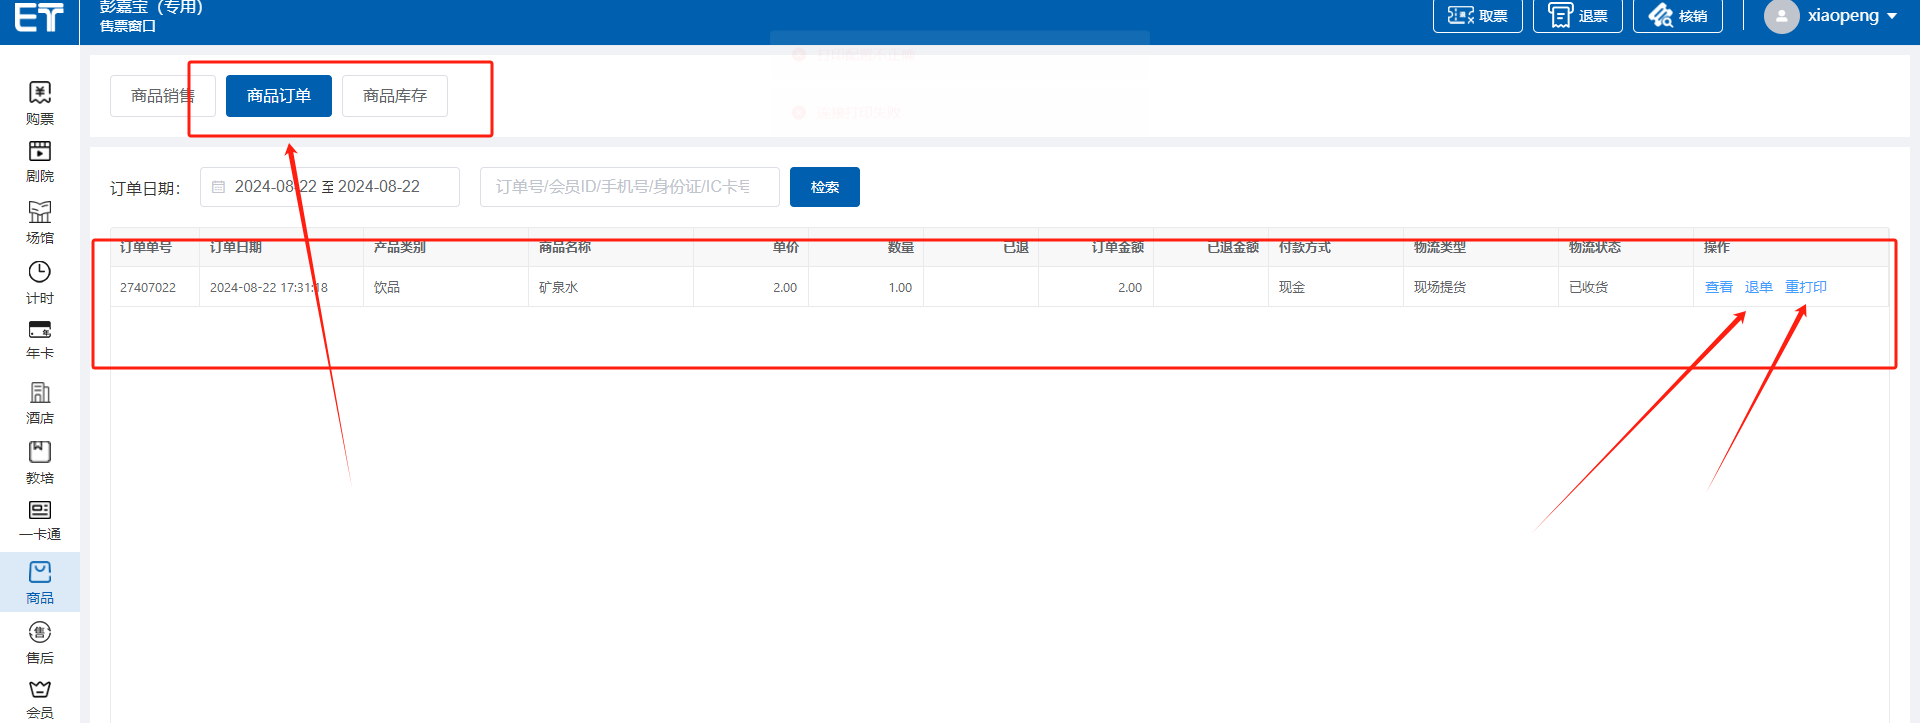Select the 一卡通 card sidebar icon

tap(40, 511)
